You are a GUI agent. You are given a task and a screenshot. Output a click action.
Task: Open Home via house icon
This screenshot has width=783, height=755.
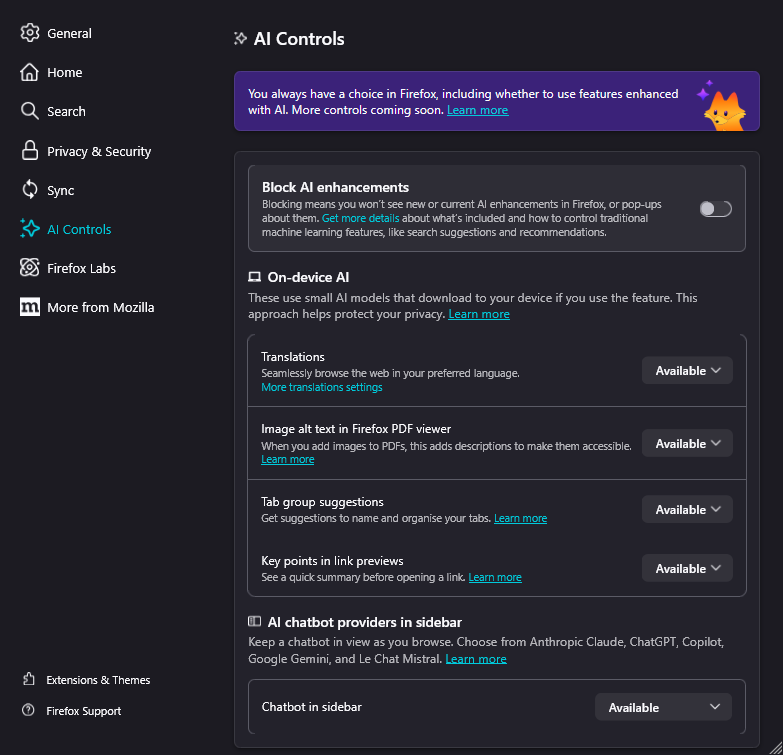tap(29, 72)
